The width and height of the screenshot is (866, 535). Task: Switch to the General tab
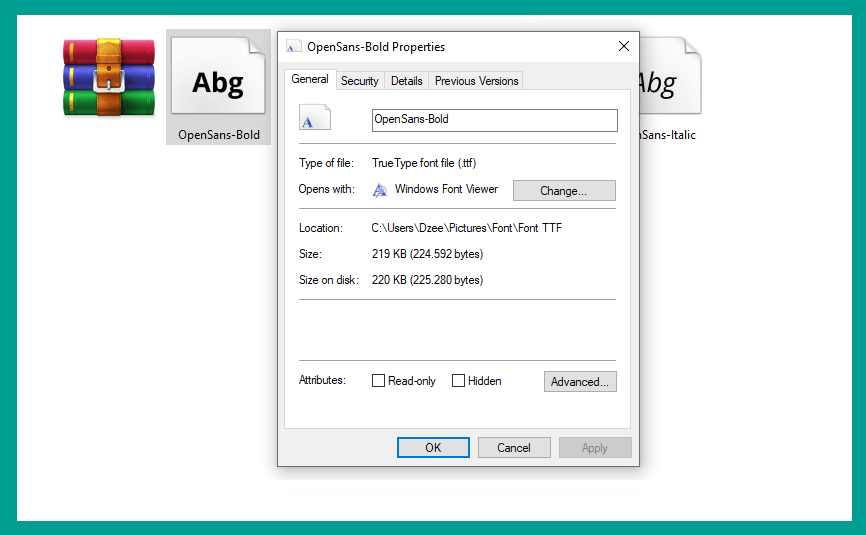coord(310,79)
